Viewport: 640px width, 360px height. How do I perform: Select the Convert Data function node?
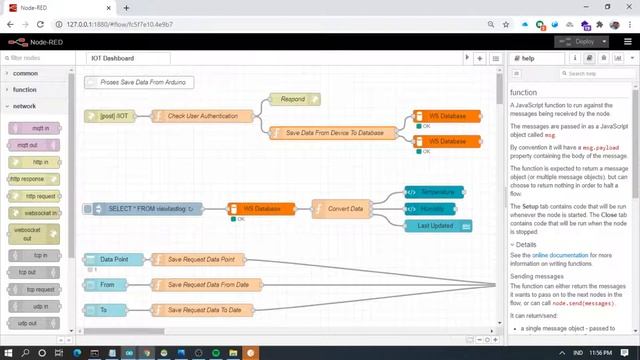342,209
